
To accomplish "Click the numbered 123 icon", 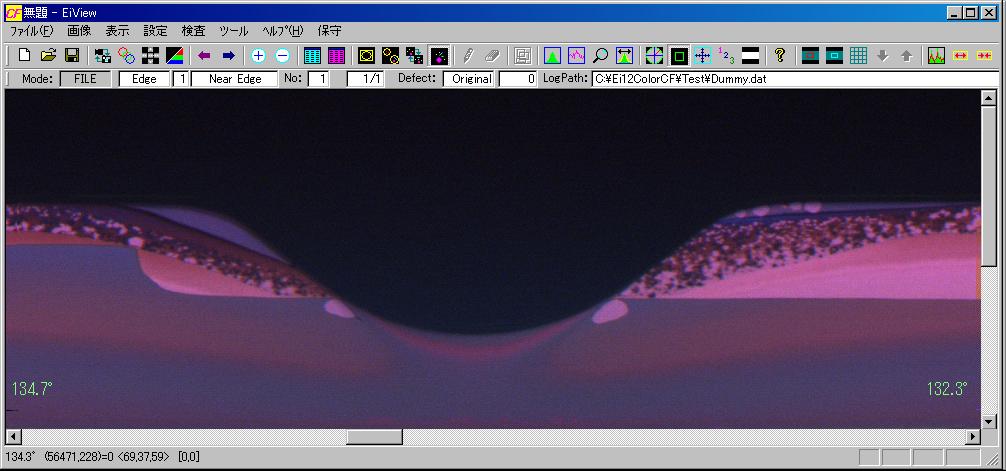I will [727, 56].
